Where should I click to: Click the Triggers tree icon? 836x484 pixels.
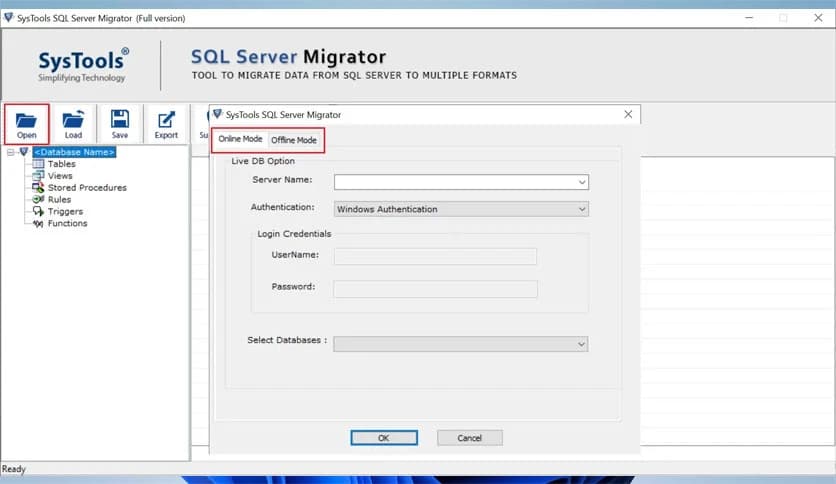[38, 211]
